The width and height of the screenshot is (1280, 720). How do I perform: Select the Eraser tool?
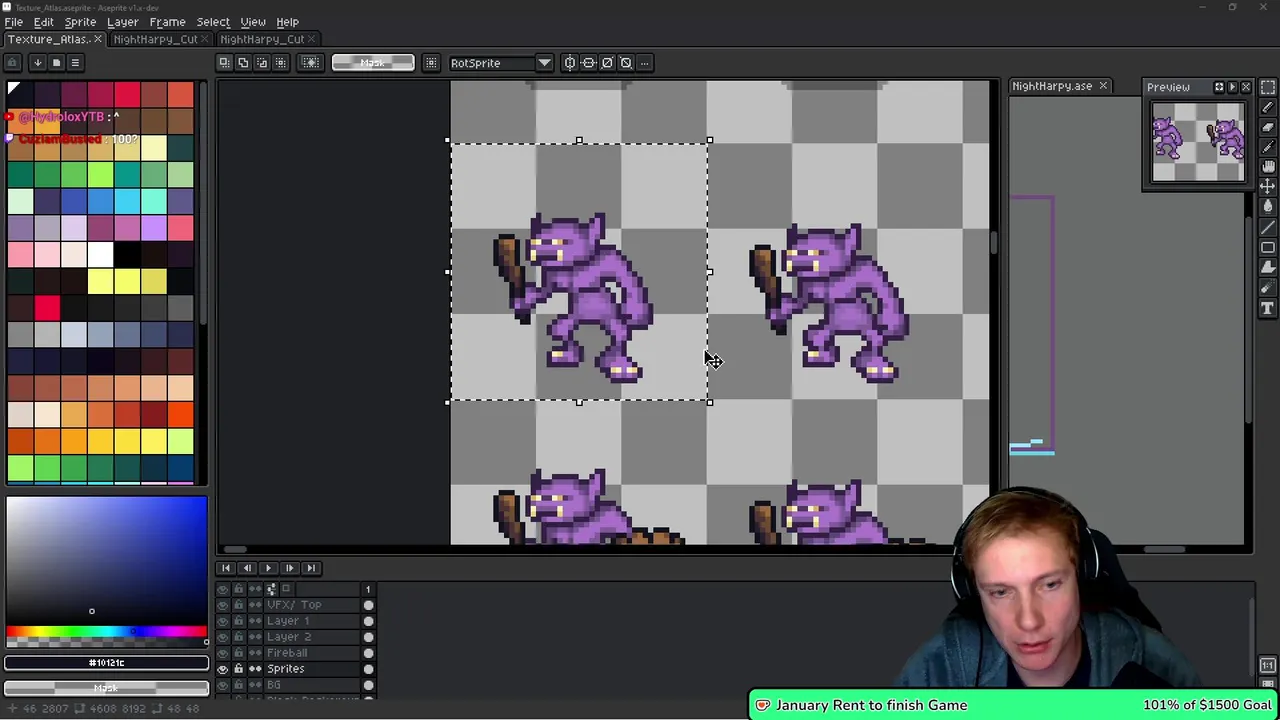pos(1268,127)
